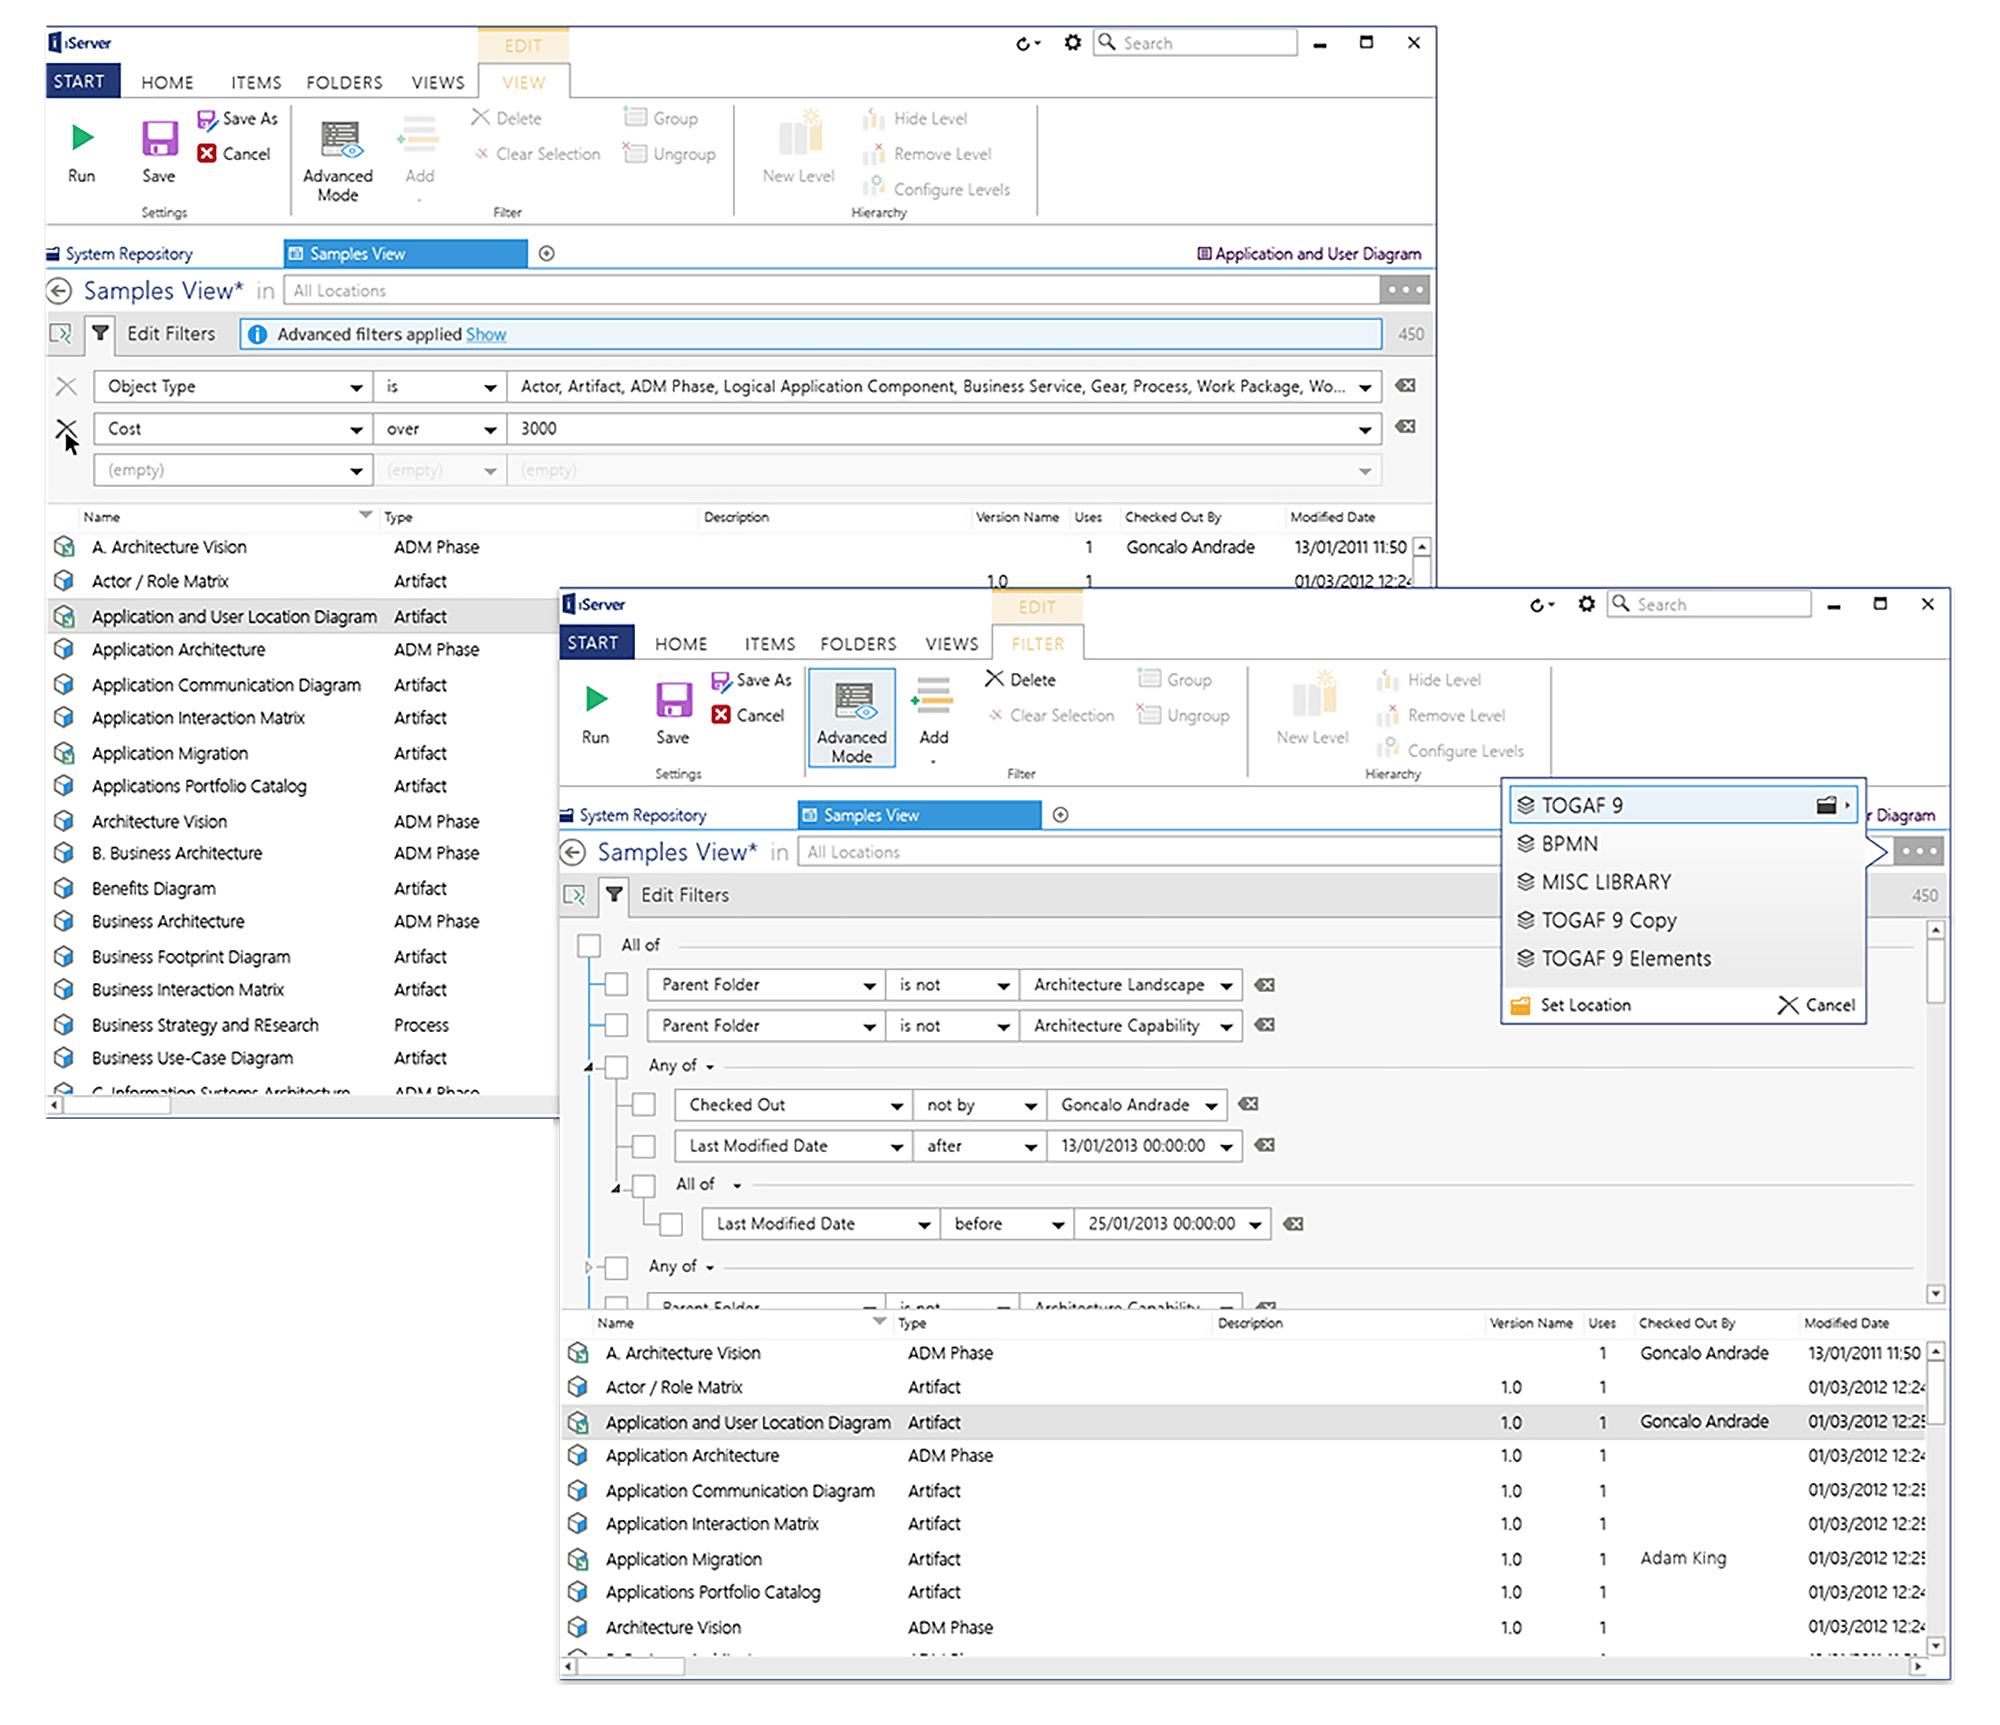Open settings gear in back window

coord(1072,43)
